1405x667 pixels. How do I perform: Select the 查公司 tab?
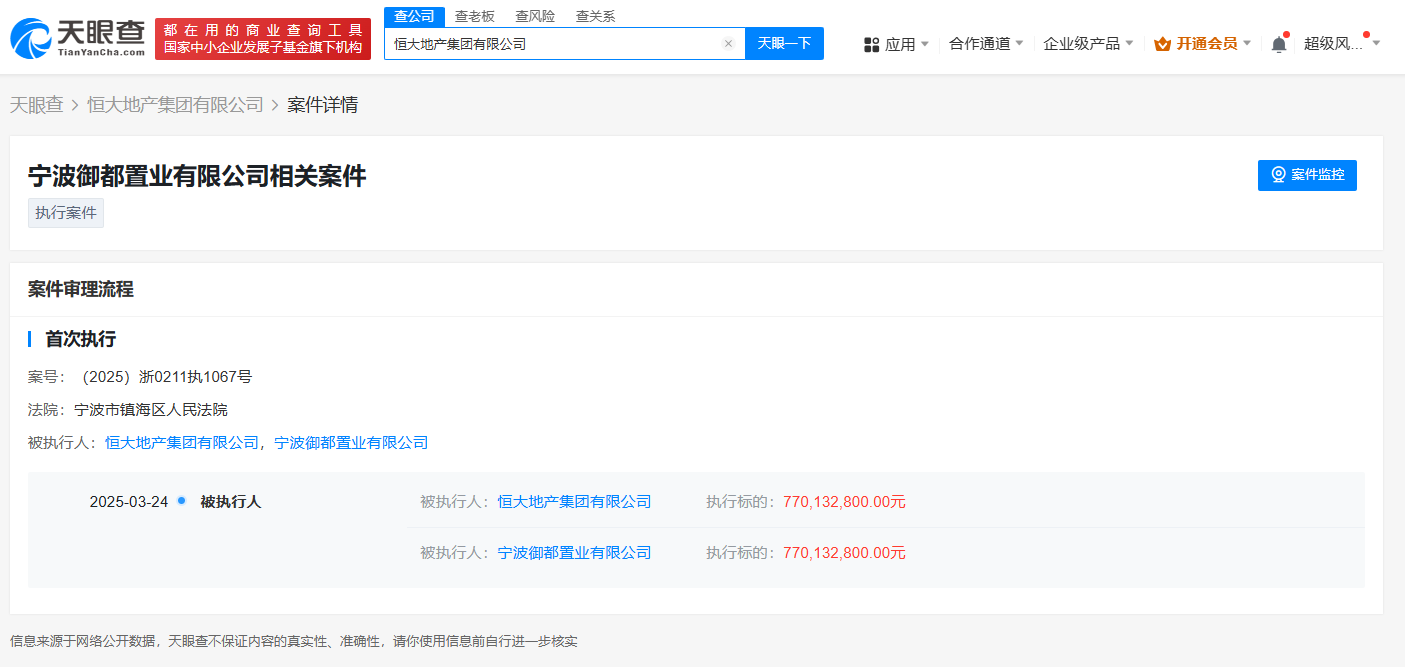point(414,17)
